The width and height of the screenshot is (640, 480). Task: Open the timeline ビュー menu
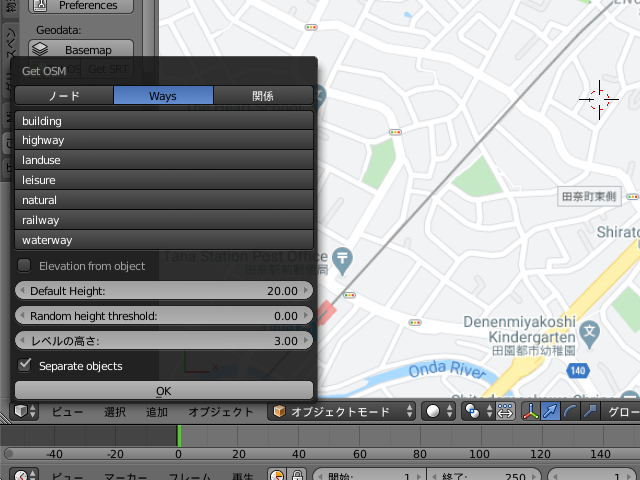(67, 476)
